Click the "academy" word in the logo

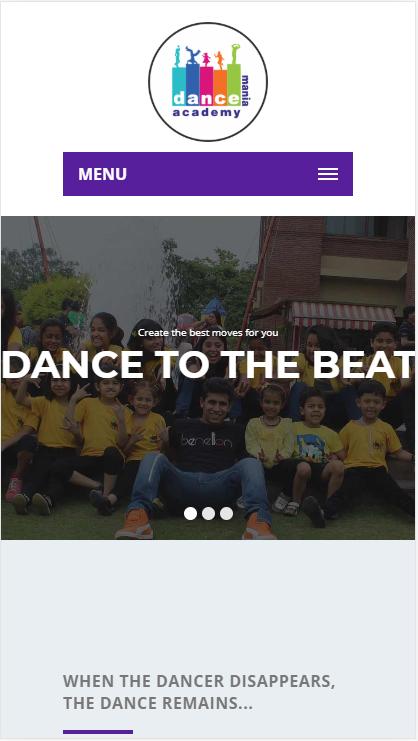click(206, 113)
